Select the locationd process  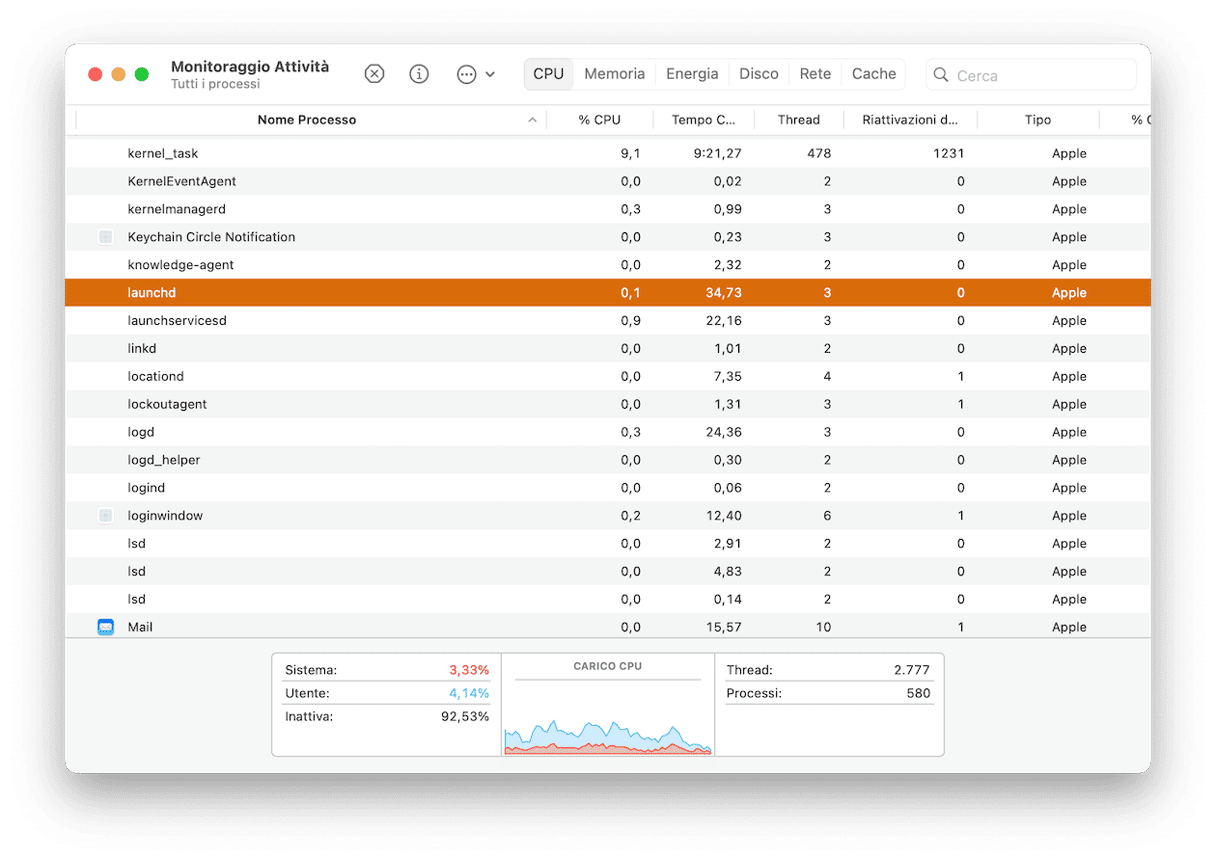click(608, 377)
